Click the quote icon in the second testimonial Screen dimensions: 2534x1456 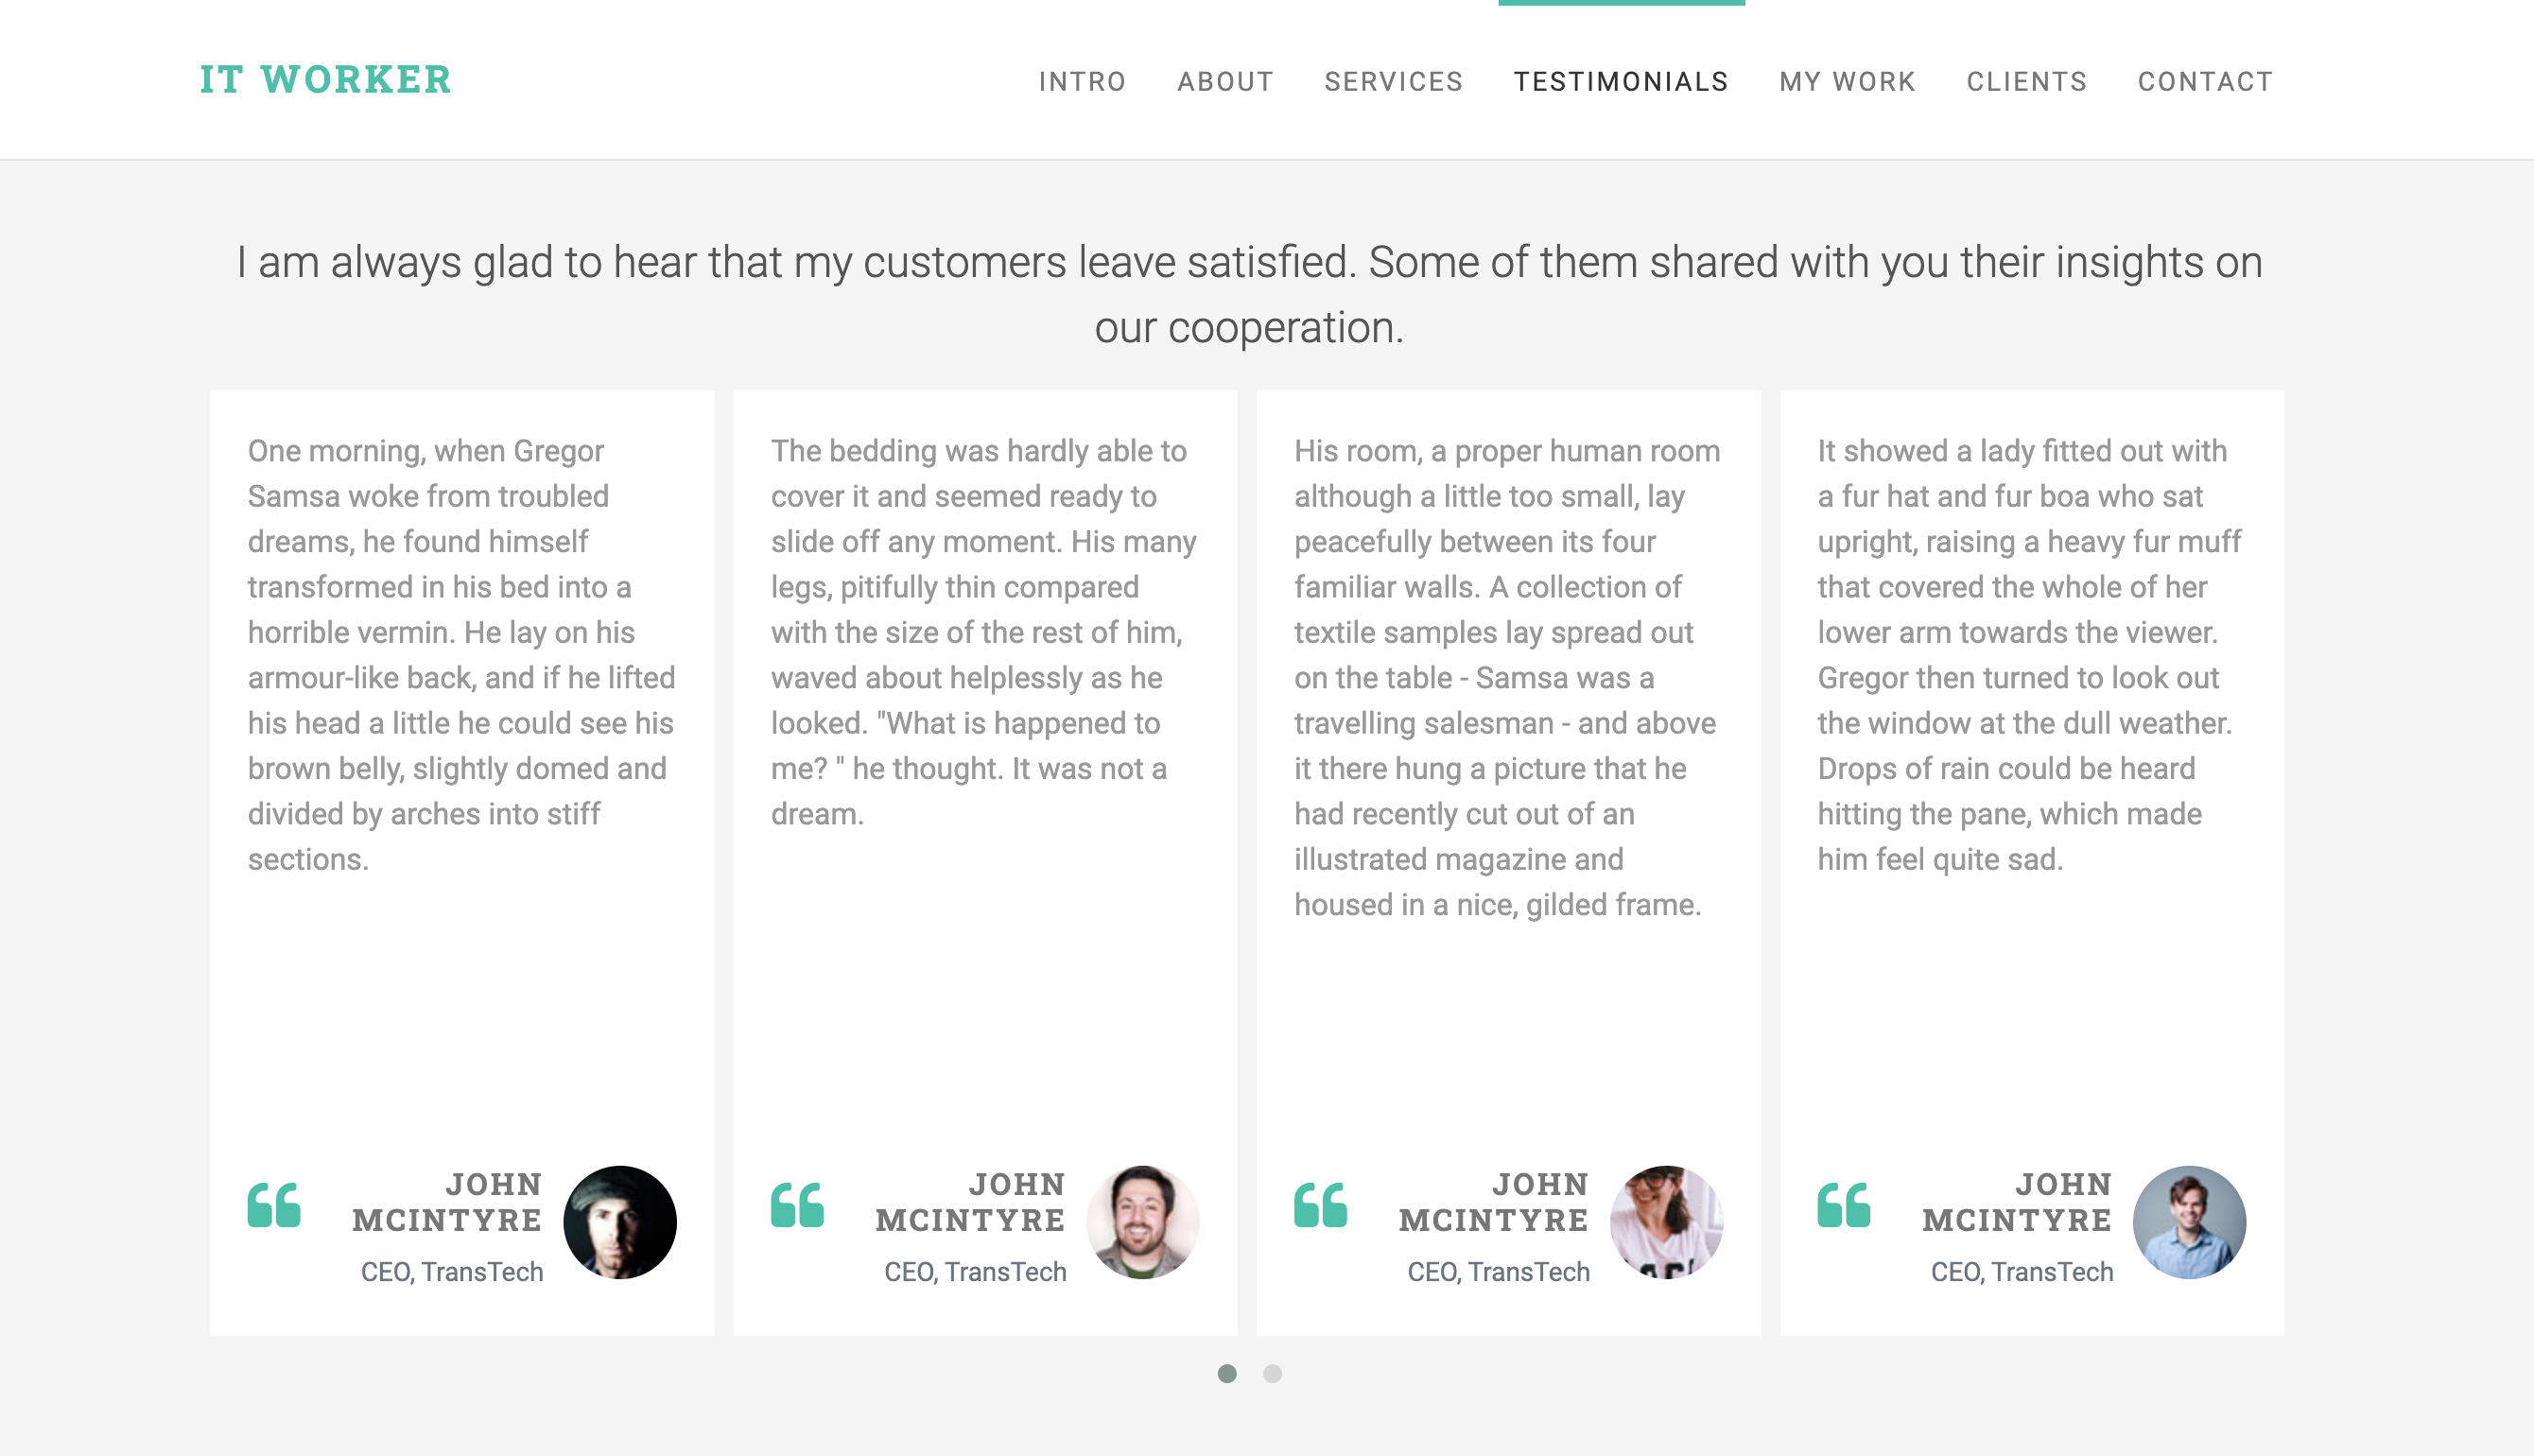click(797, 1204)
